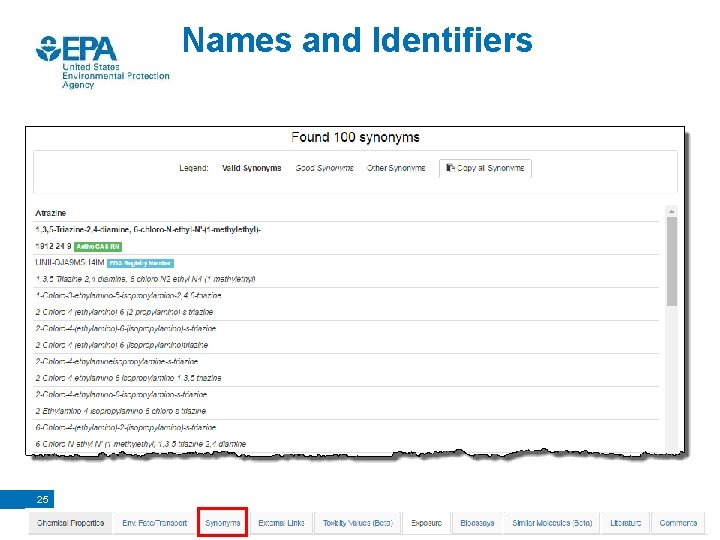Select the Synonyms tab
The width and height of the screenshot is (720, 540).
point(223,523)
